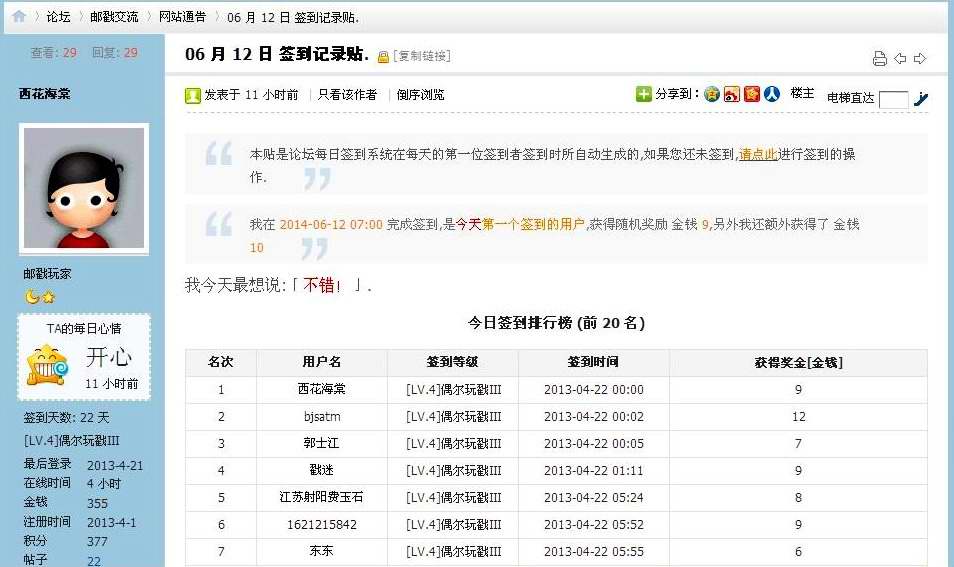
Task: Click the 帖子 count 22 link
Action: (94, 561)
